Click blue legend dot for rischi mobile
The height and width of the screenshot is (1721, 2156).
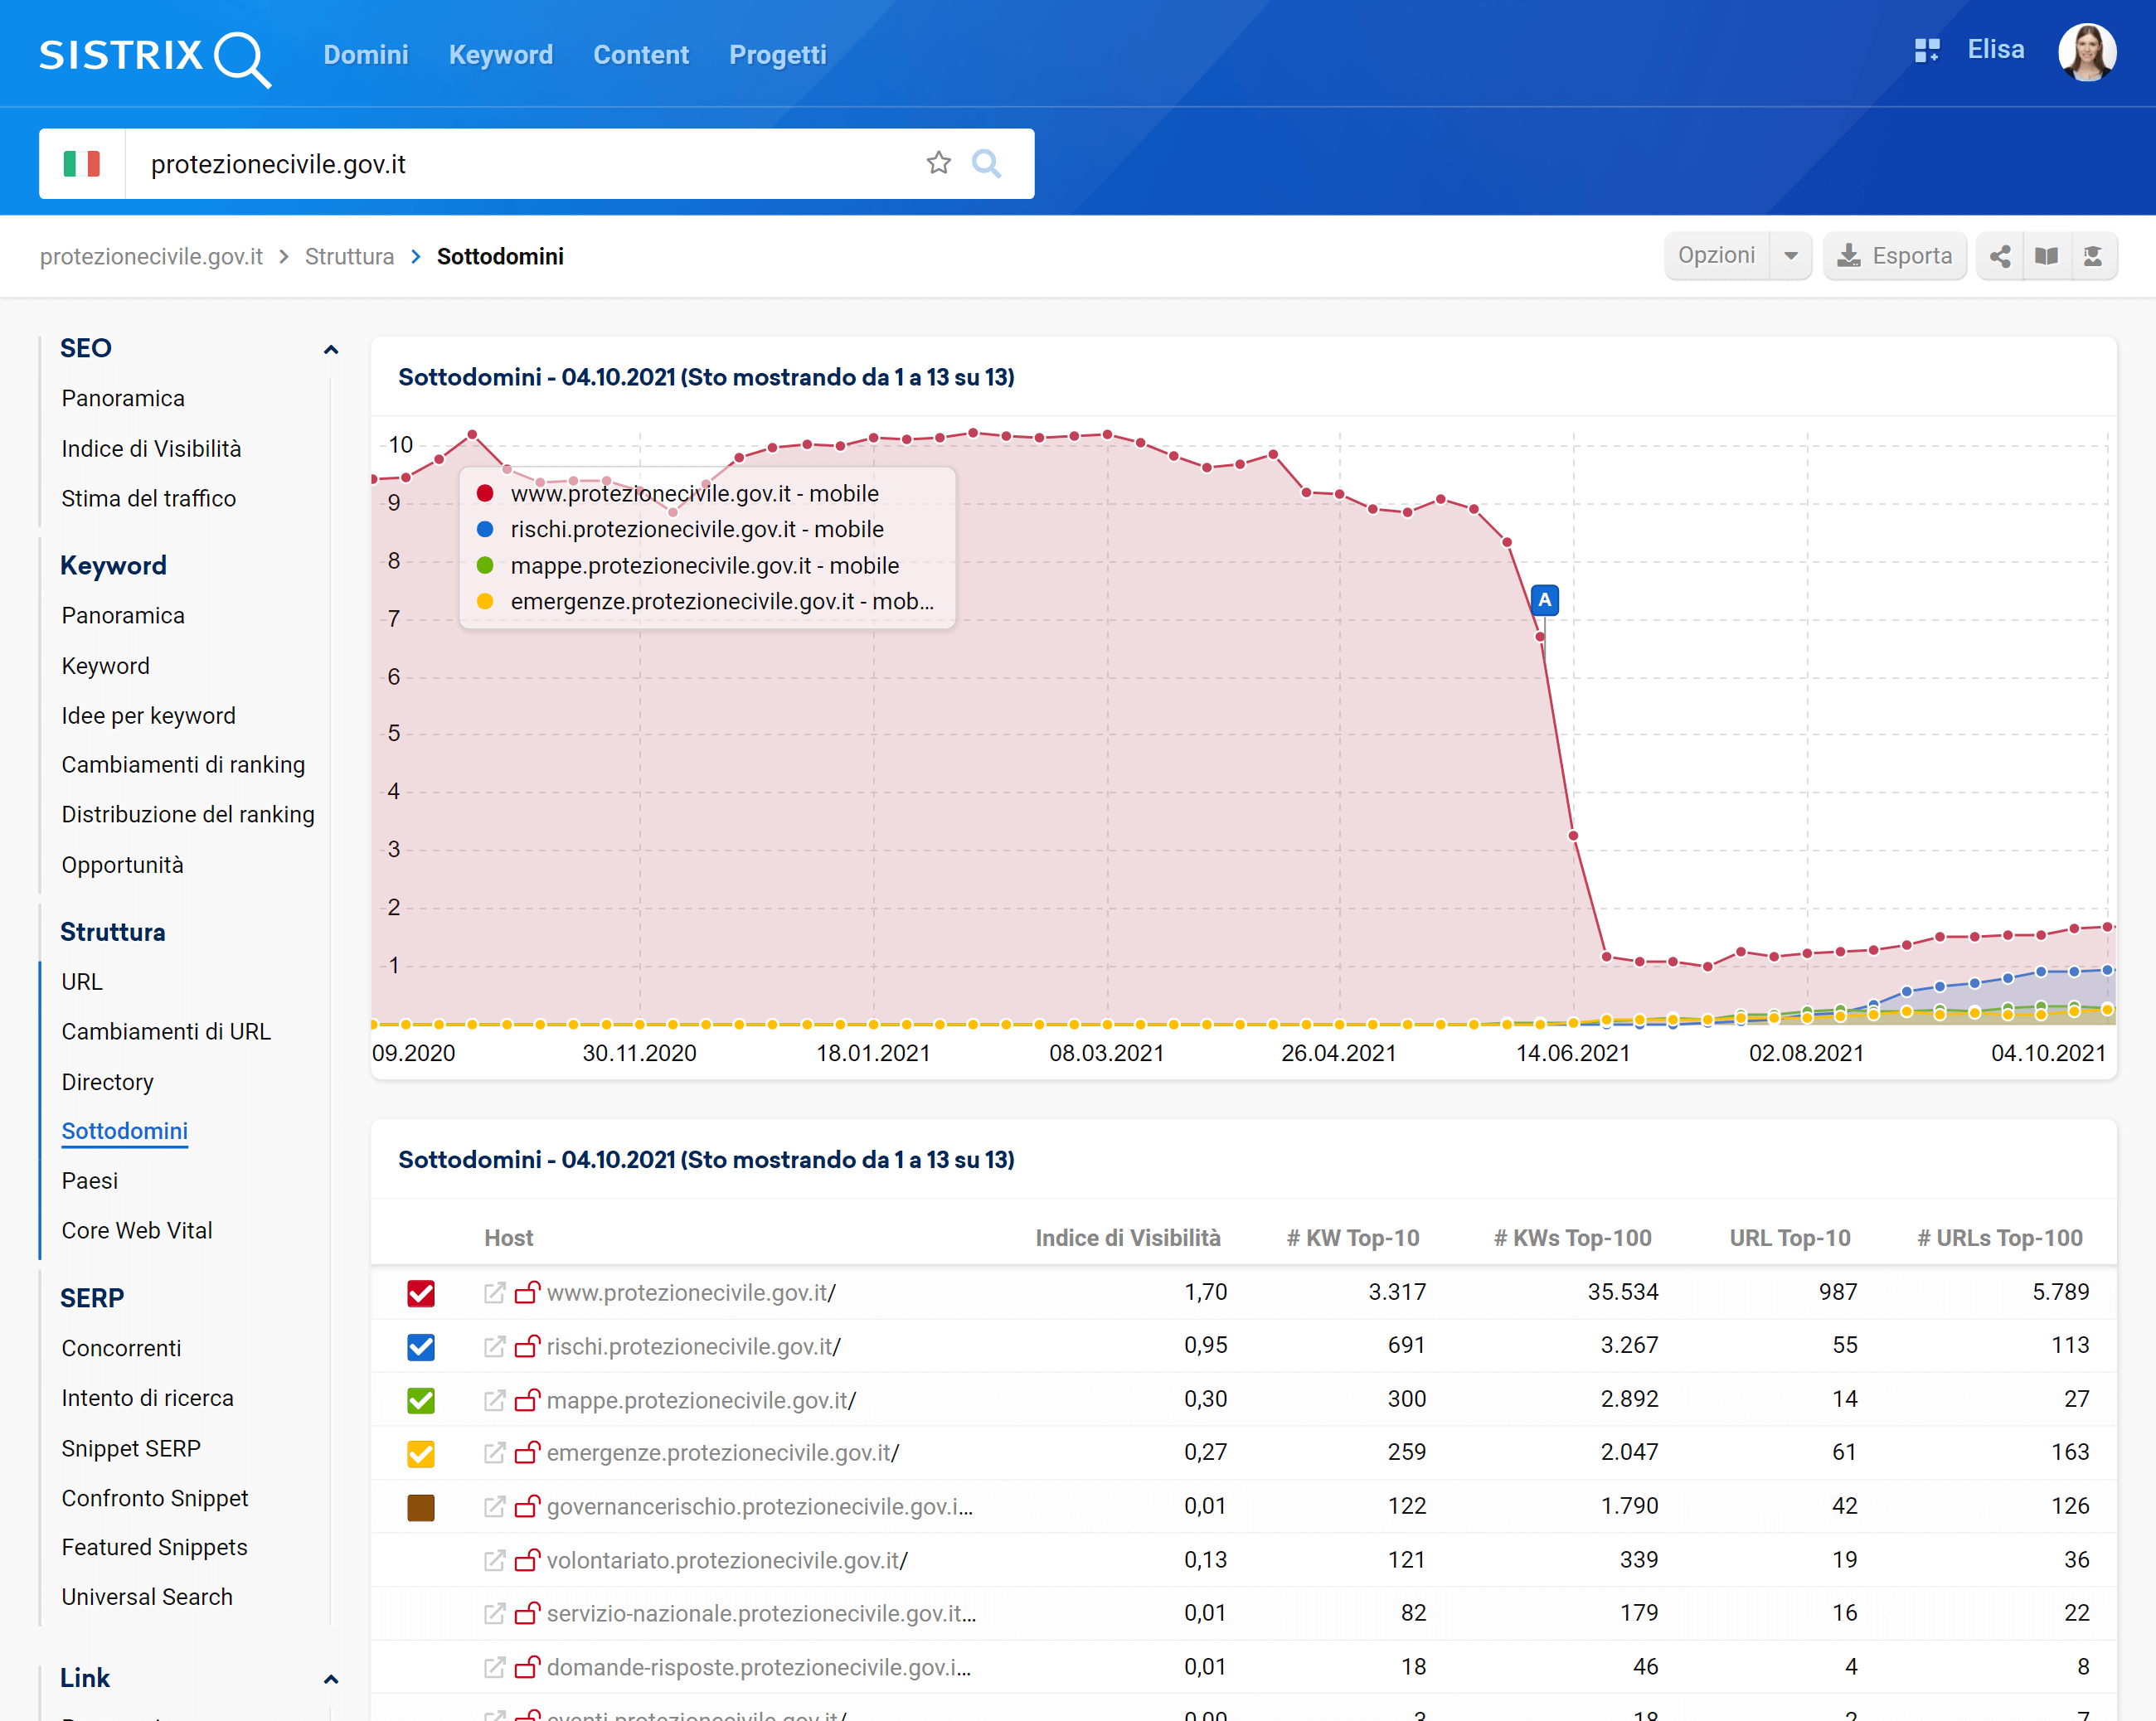pos(485,529)
